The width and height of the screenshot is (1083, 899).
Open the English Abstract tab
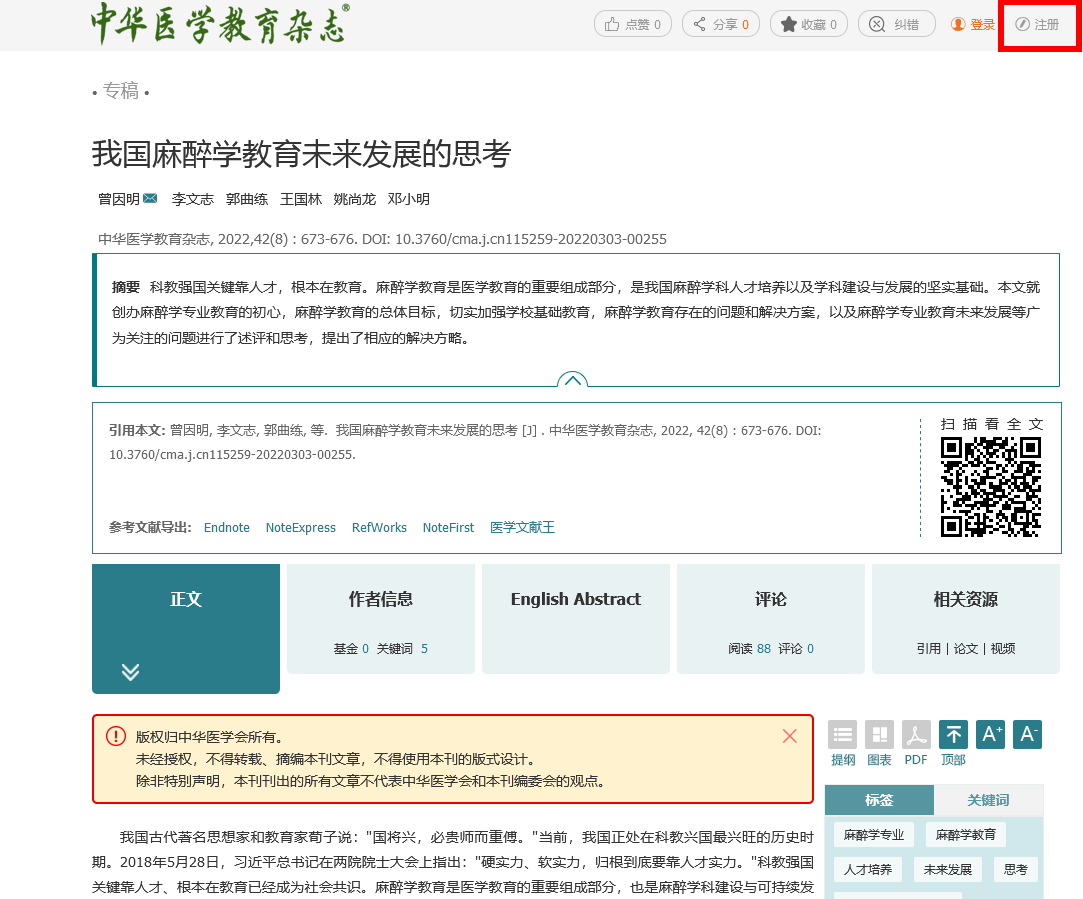coord(575,618)
